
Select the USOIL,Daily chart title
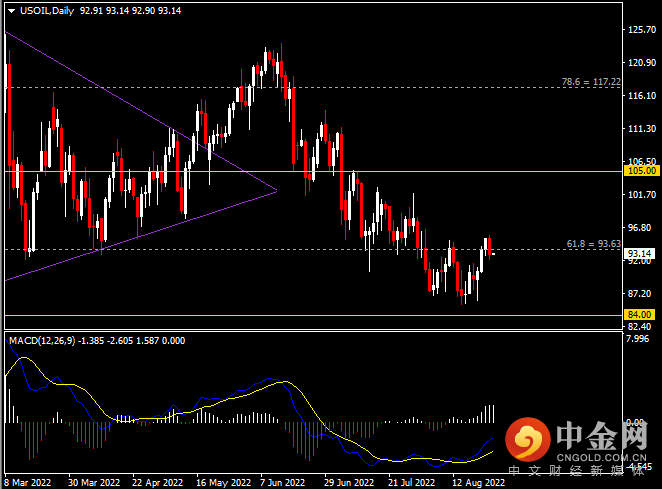pyautogui.click(x=47, y=11)
